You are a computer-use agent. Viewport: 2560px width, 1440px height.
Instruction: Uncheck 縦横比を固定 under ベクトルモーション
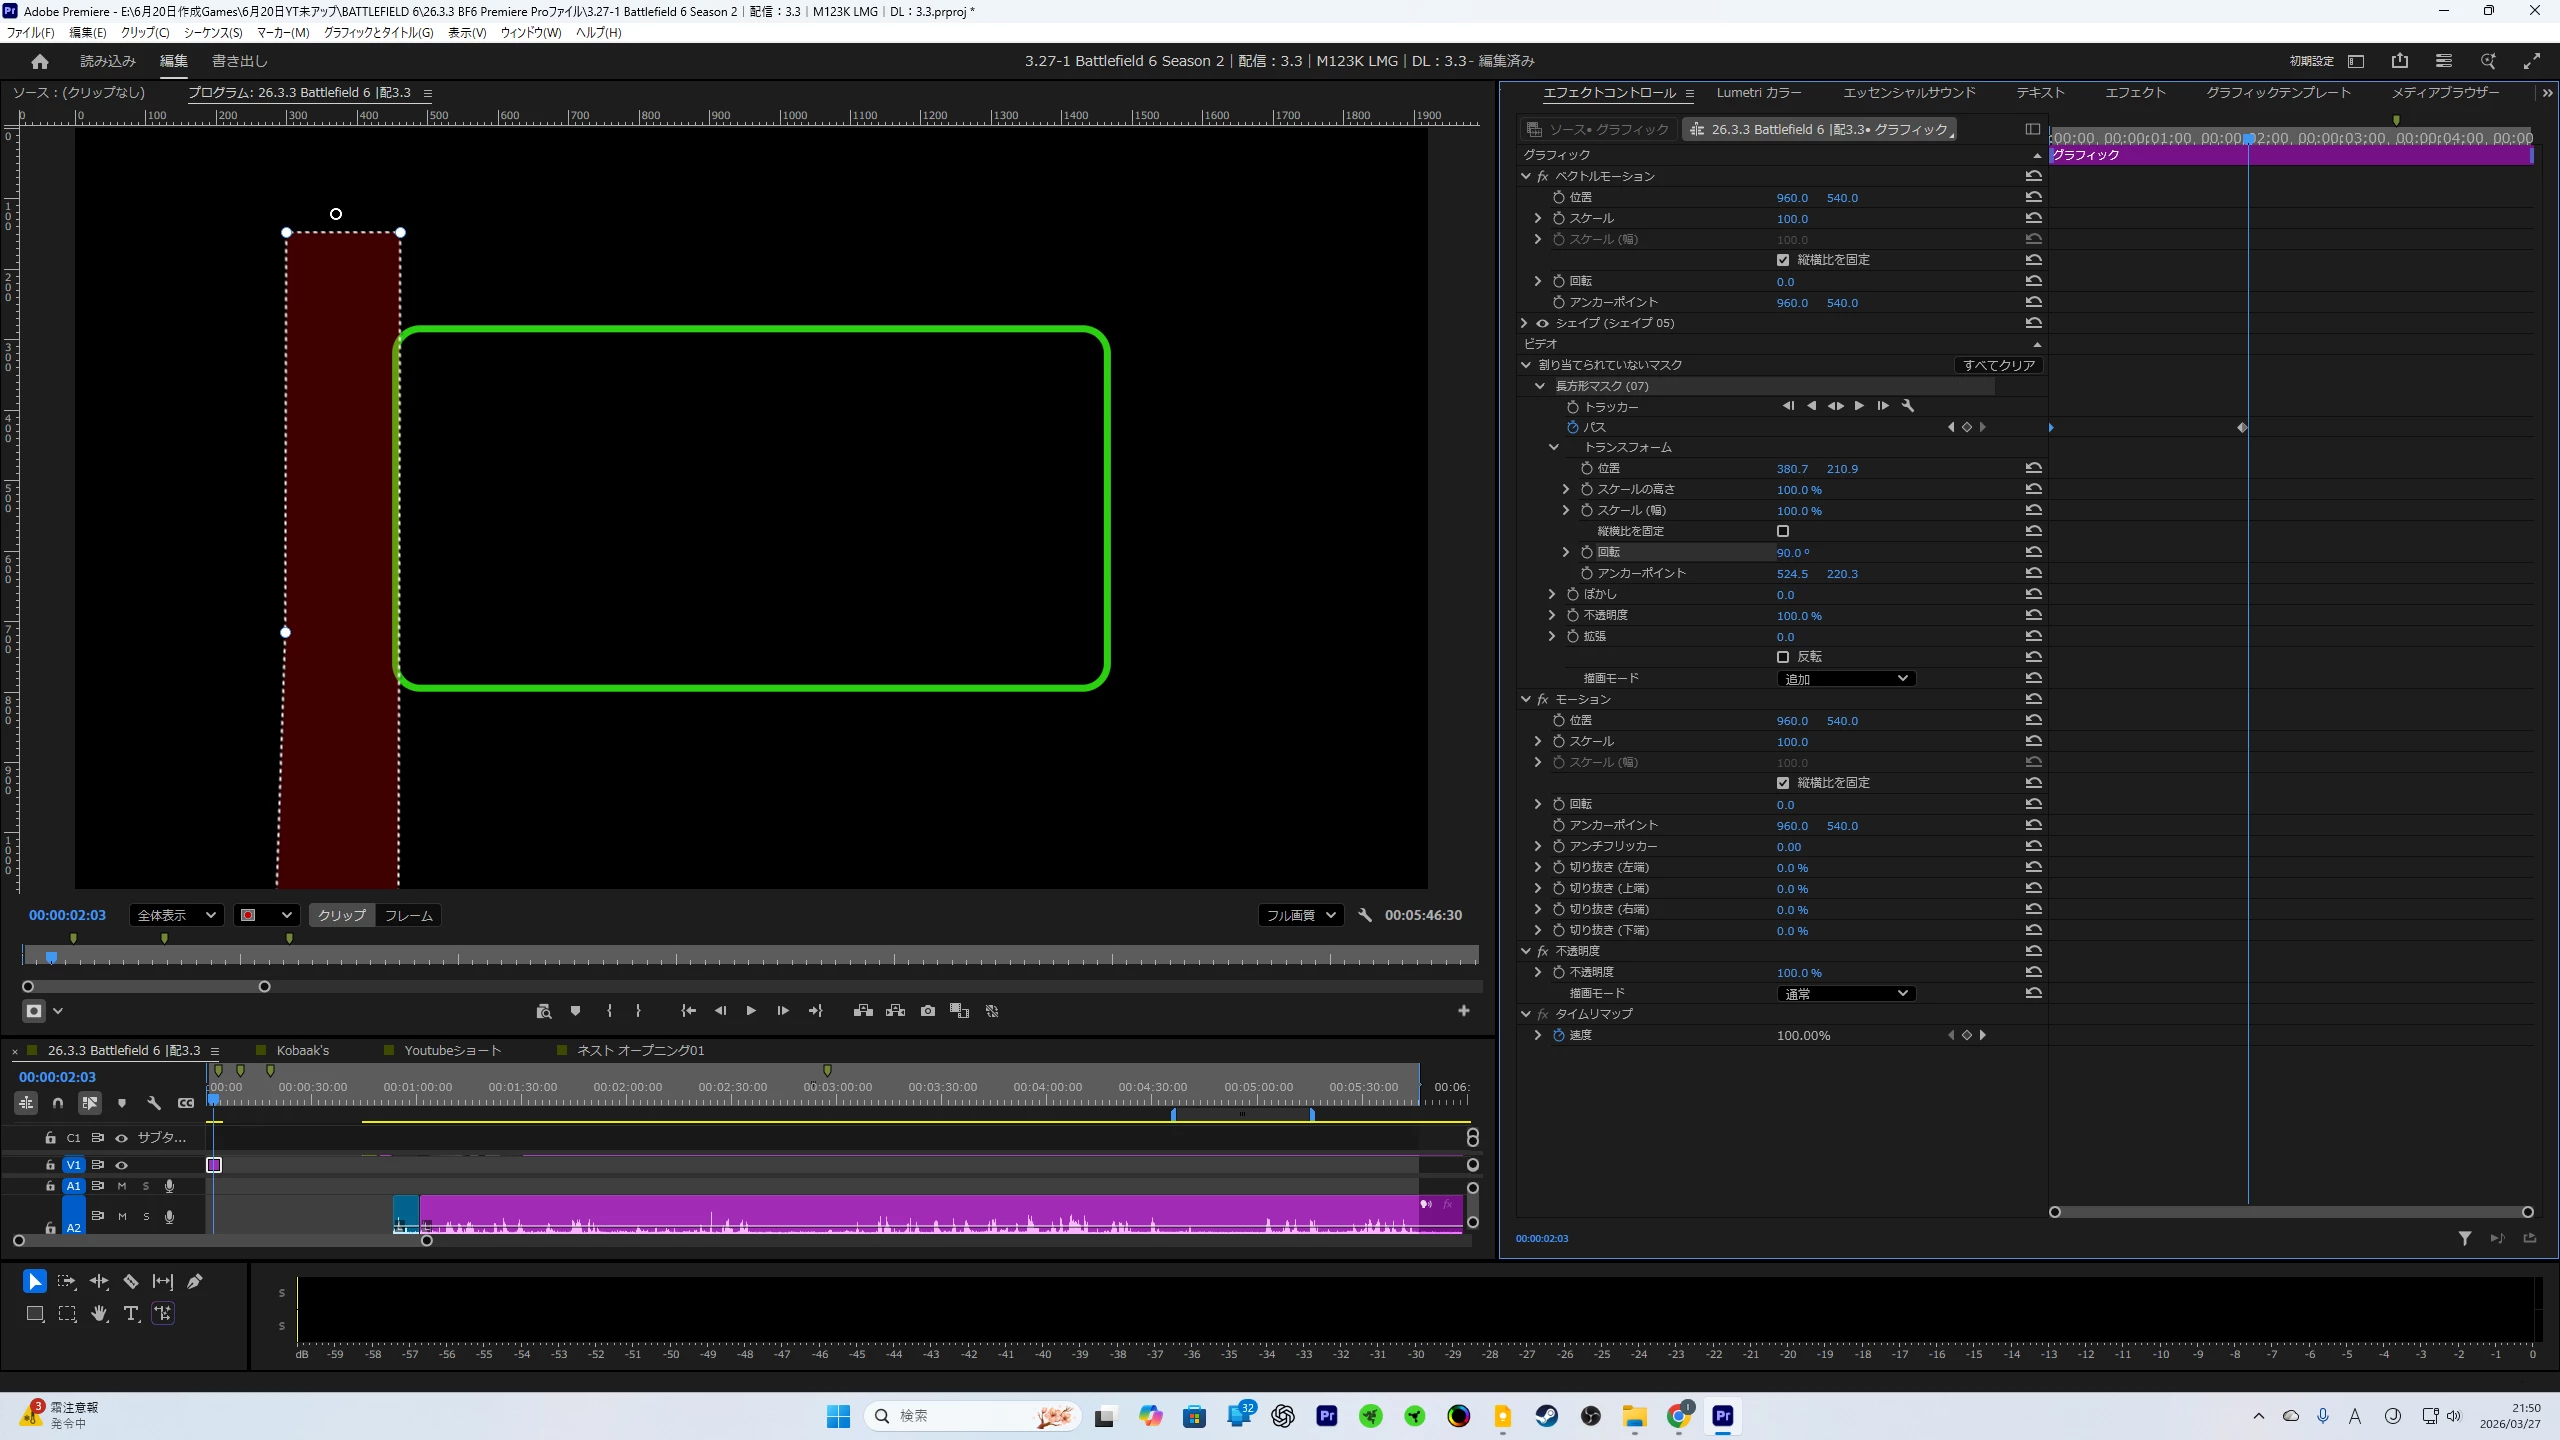click(1783, 260)
